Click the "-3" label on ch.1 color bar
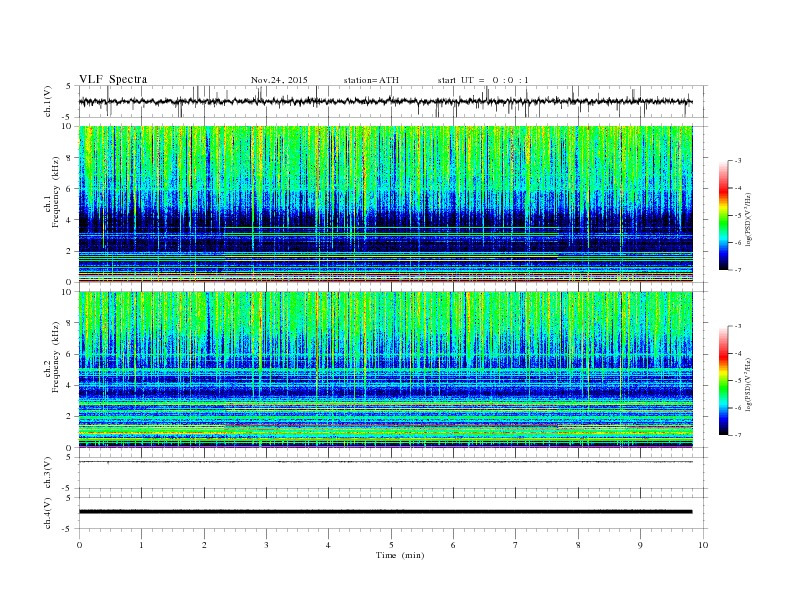The width and height of the screenshot is (792, 612). coord(738,161)
